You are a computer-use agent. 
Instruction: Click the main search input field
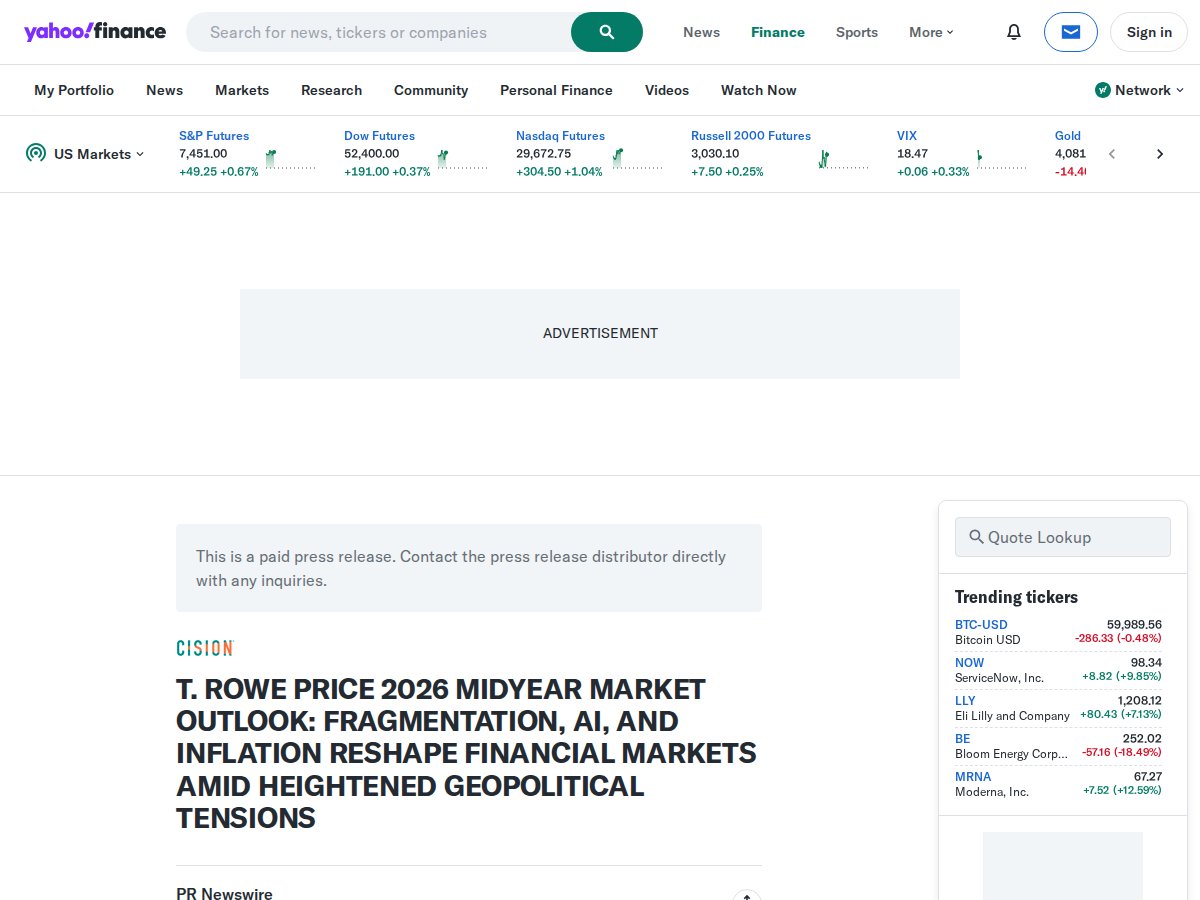(x=380, y=32)
